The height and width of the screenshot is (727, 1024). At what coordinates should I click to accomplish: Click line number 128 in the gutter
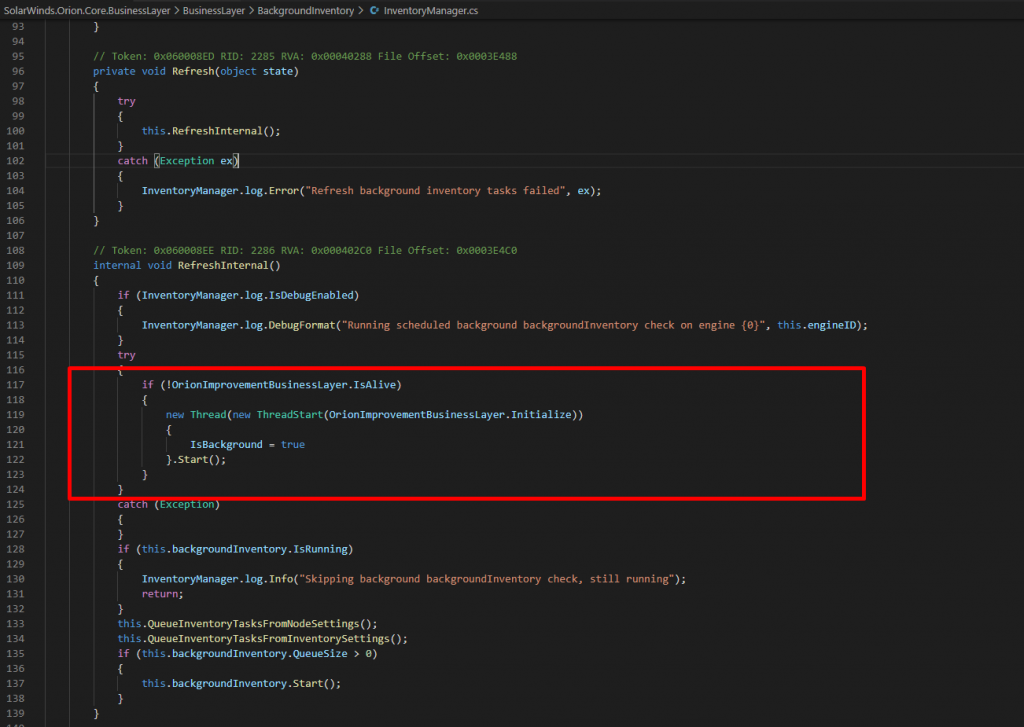coord(15,549)
